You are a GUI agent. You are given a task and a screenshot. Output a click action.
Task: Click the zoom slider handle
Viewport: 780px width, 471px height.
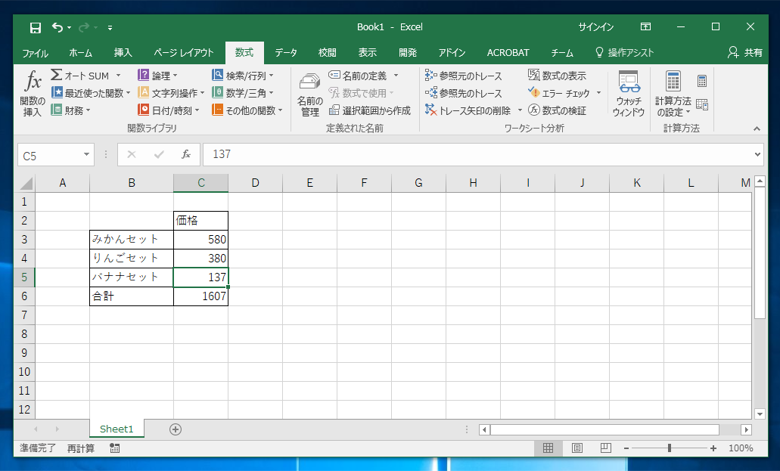click(x=670, y=448)
